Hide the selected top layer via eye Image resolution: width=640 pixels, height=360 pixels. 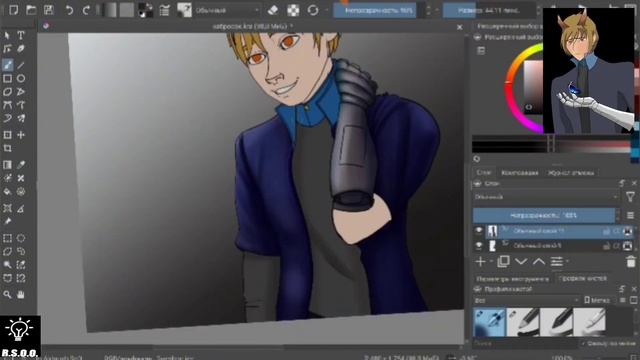479,231
